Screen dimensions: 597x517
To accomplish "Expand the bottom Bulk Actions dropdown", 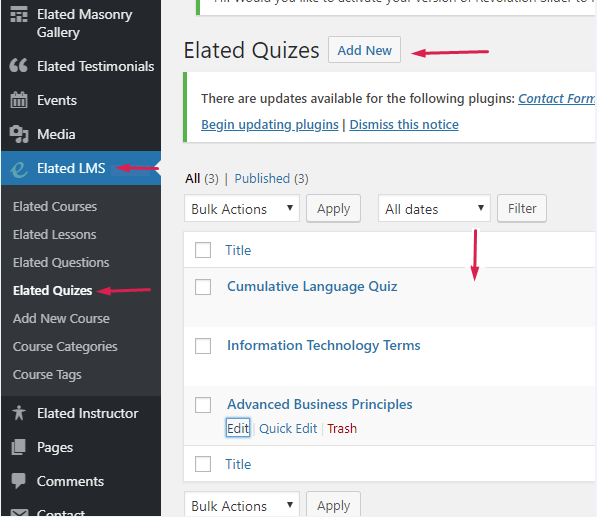I will [x=242, y=505].
